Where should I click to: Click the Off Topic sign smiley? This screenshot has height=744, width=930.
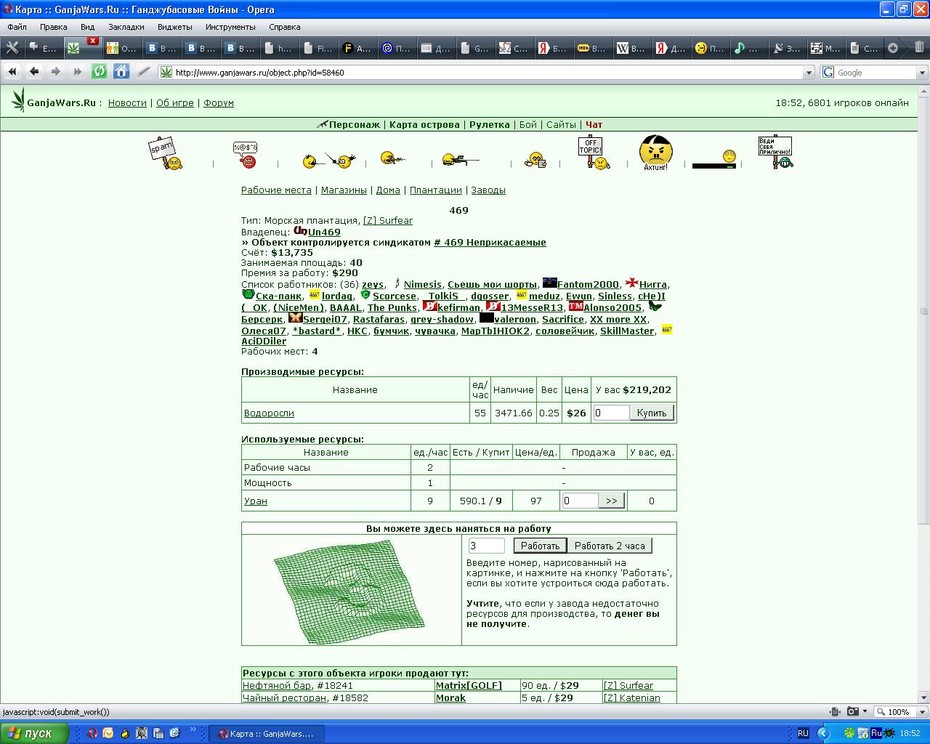[594, 152]
